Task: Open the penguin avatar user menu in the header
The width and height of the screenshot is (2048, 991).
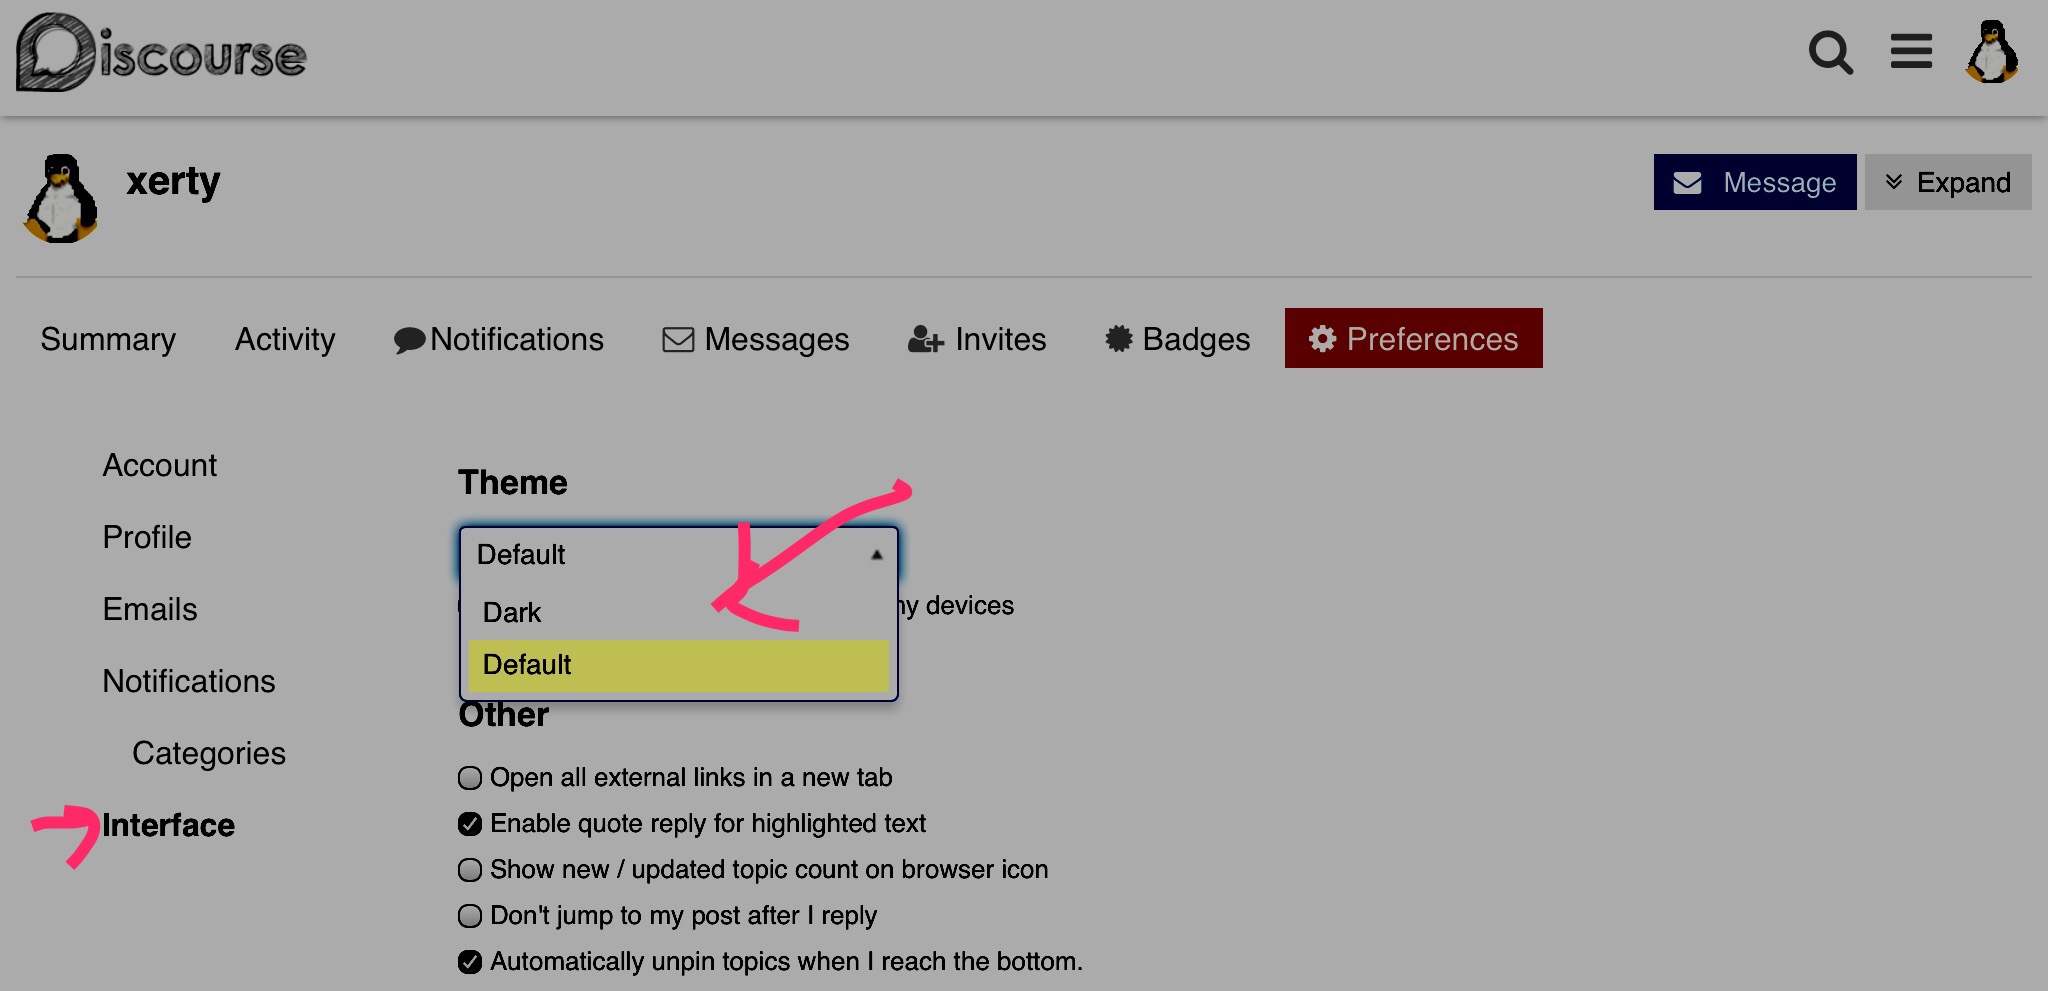Action: 1992,52
